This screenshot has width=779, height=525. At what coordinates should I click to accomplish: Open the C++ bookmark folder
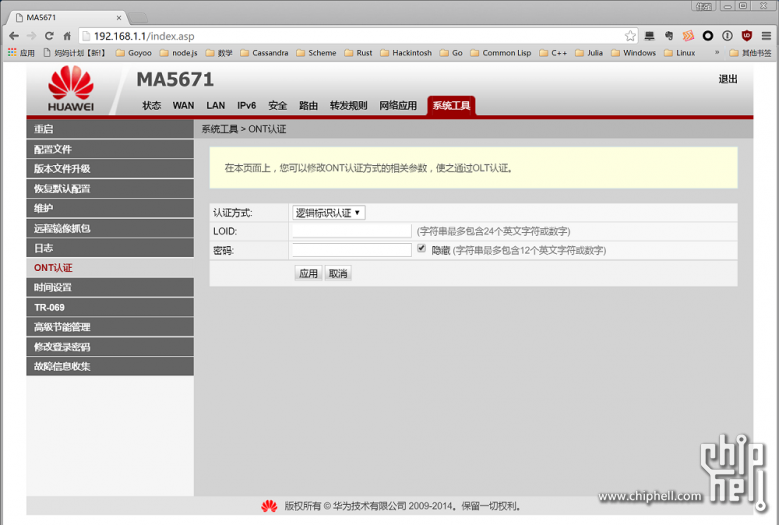(x=553, y=53)
